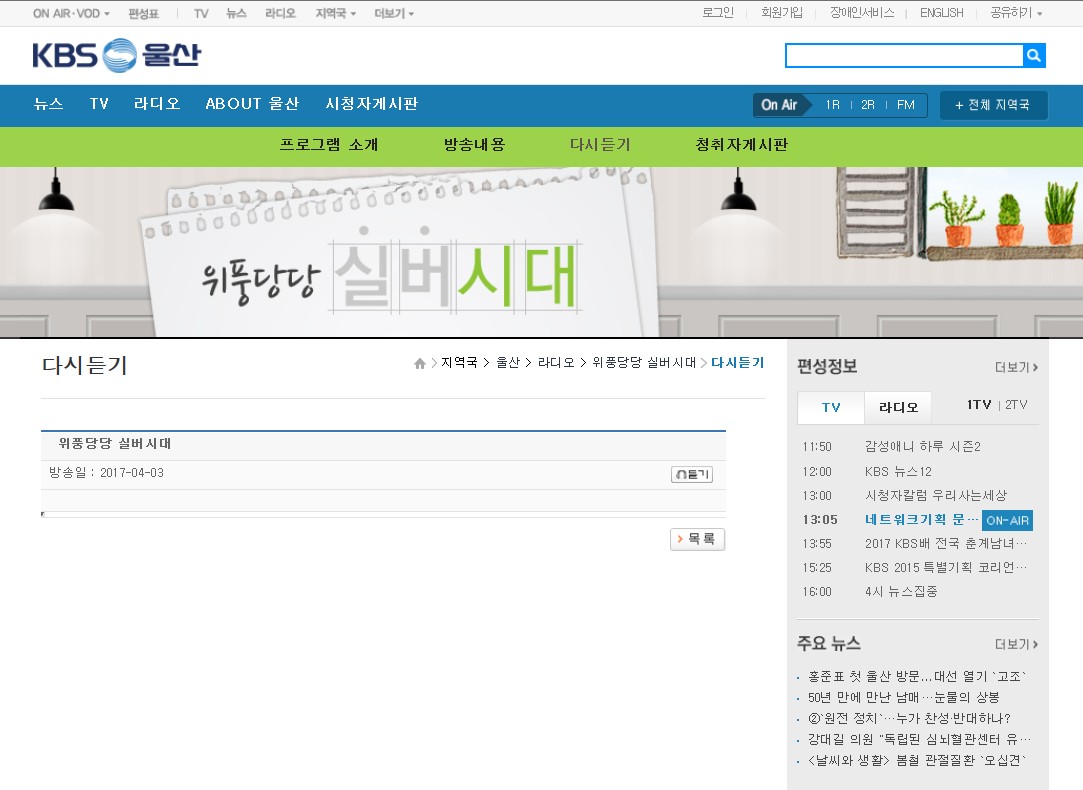Open the ON AIR·VOD dropdown

pyautogui.click(x=71, y=13)
